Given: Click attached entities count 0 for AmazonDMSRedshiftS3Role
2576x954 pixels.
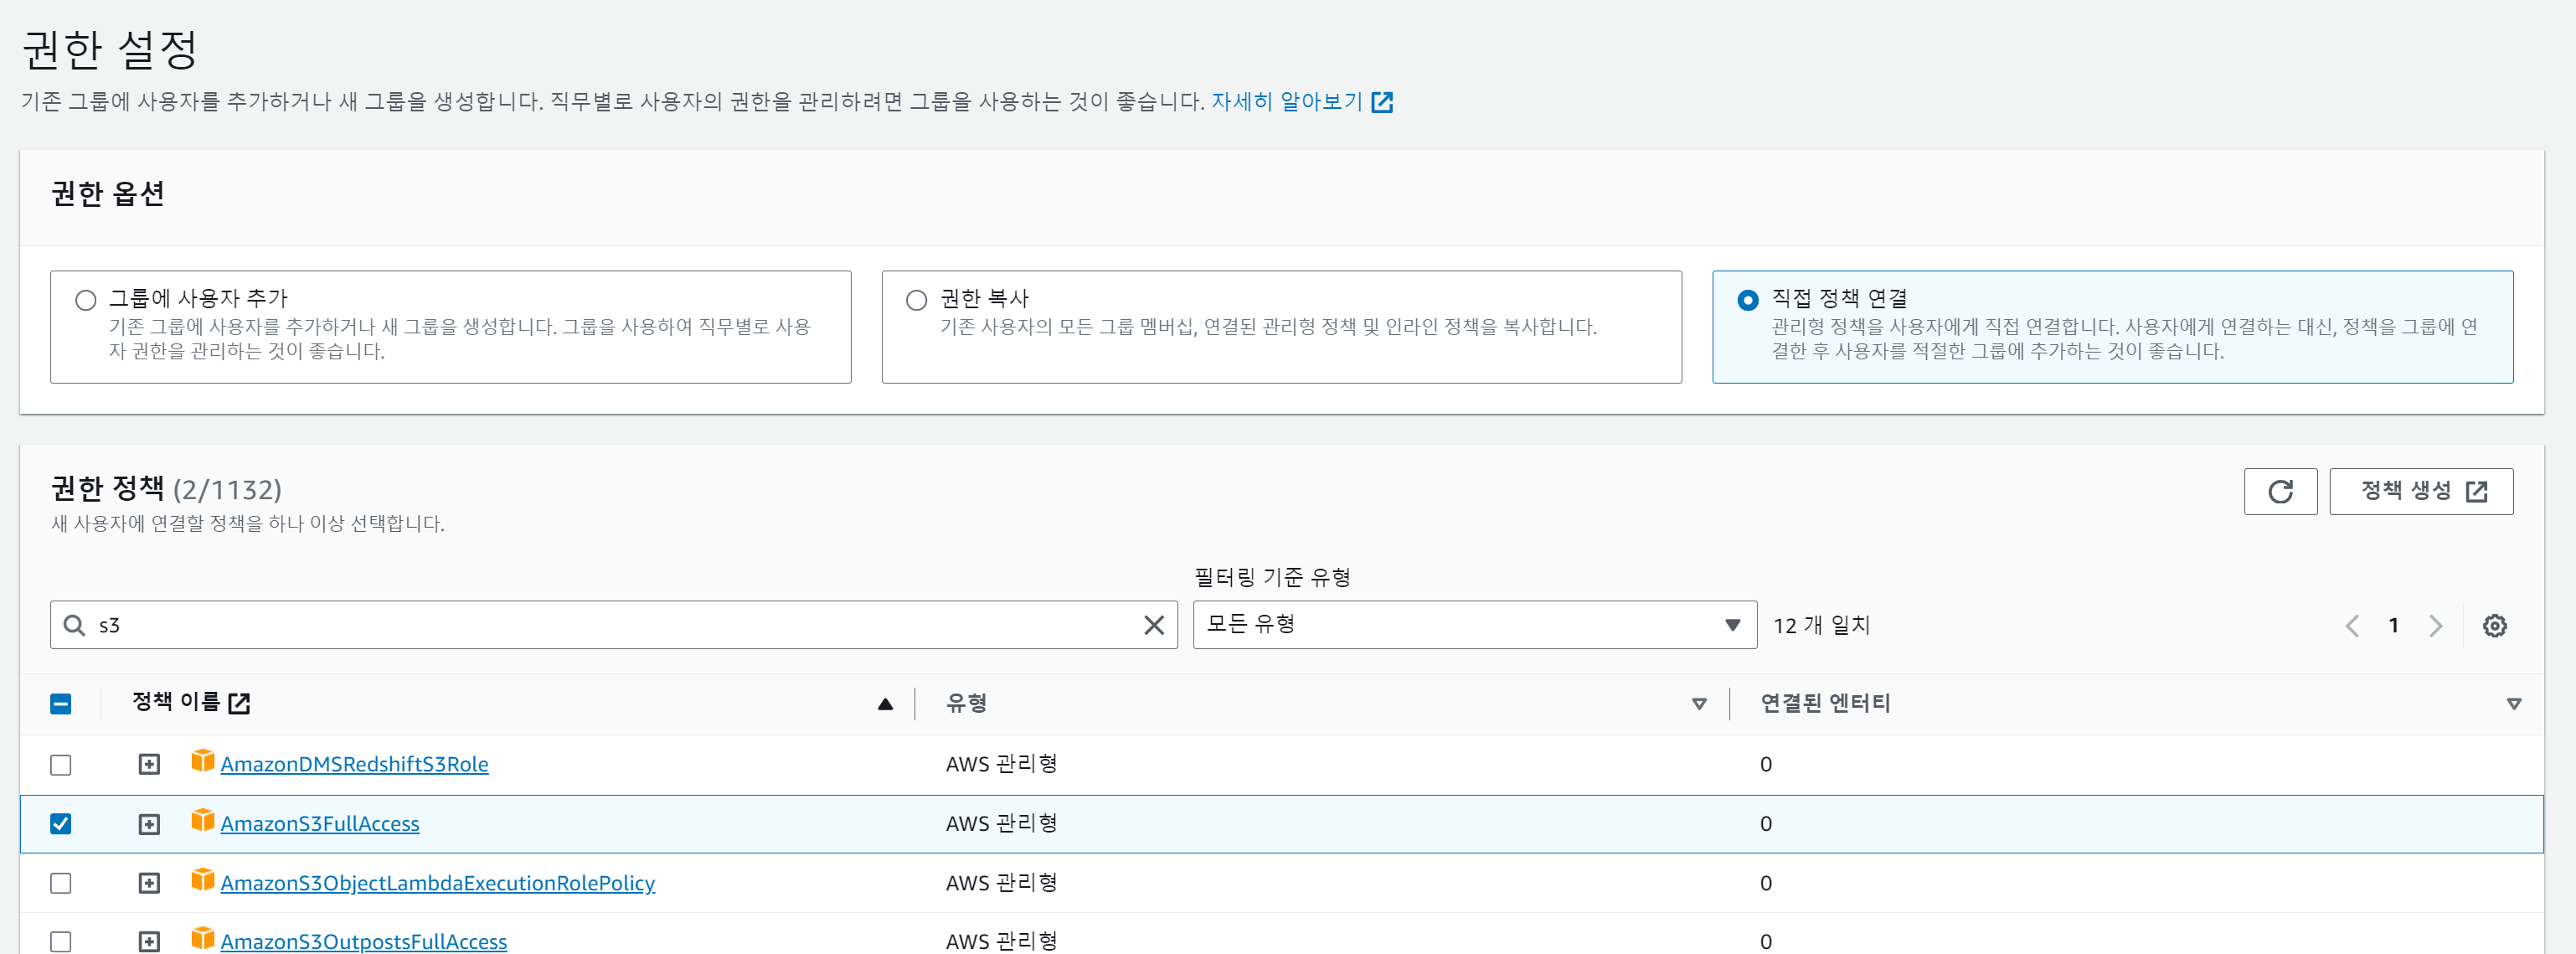Looking at the screenshot, I should point(1765,765).
